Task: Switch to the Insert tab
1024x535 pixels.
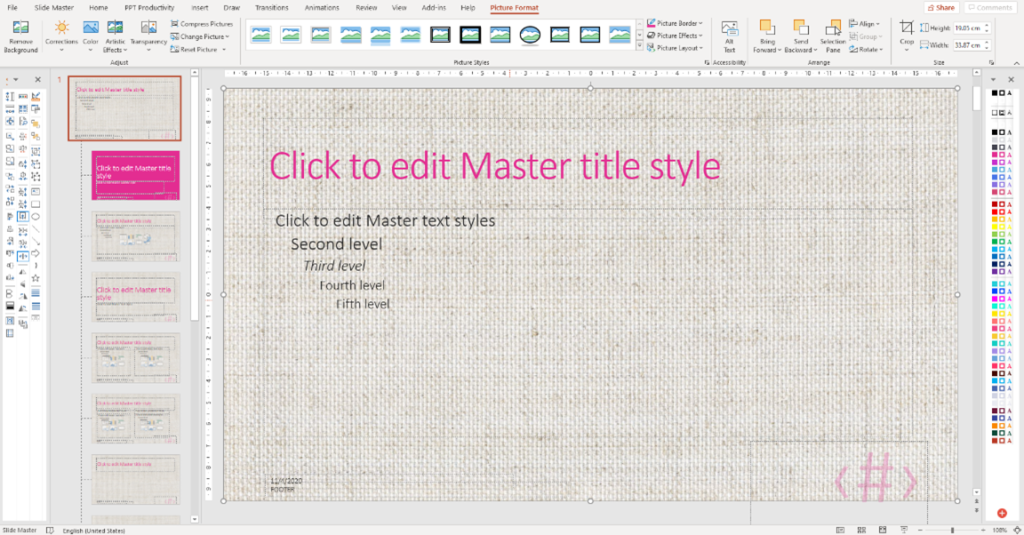Action: coord(200,8)
